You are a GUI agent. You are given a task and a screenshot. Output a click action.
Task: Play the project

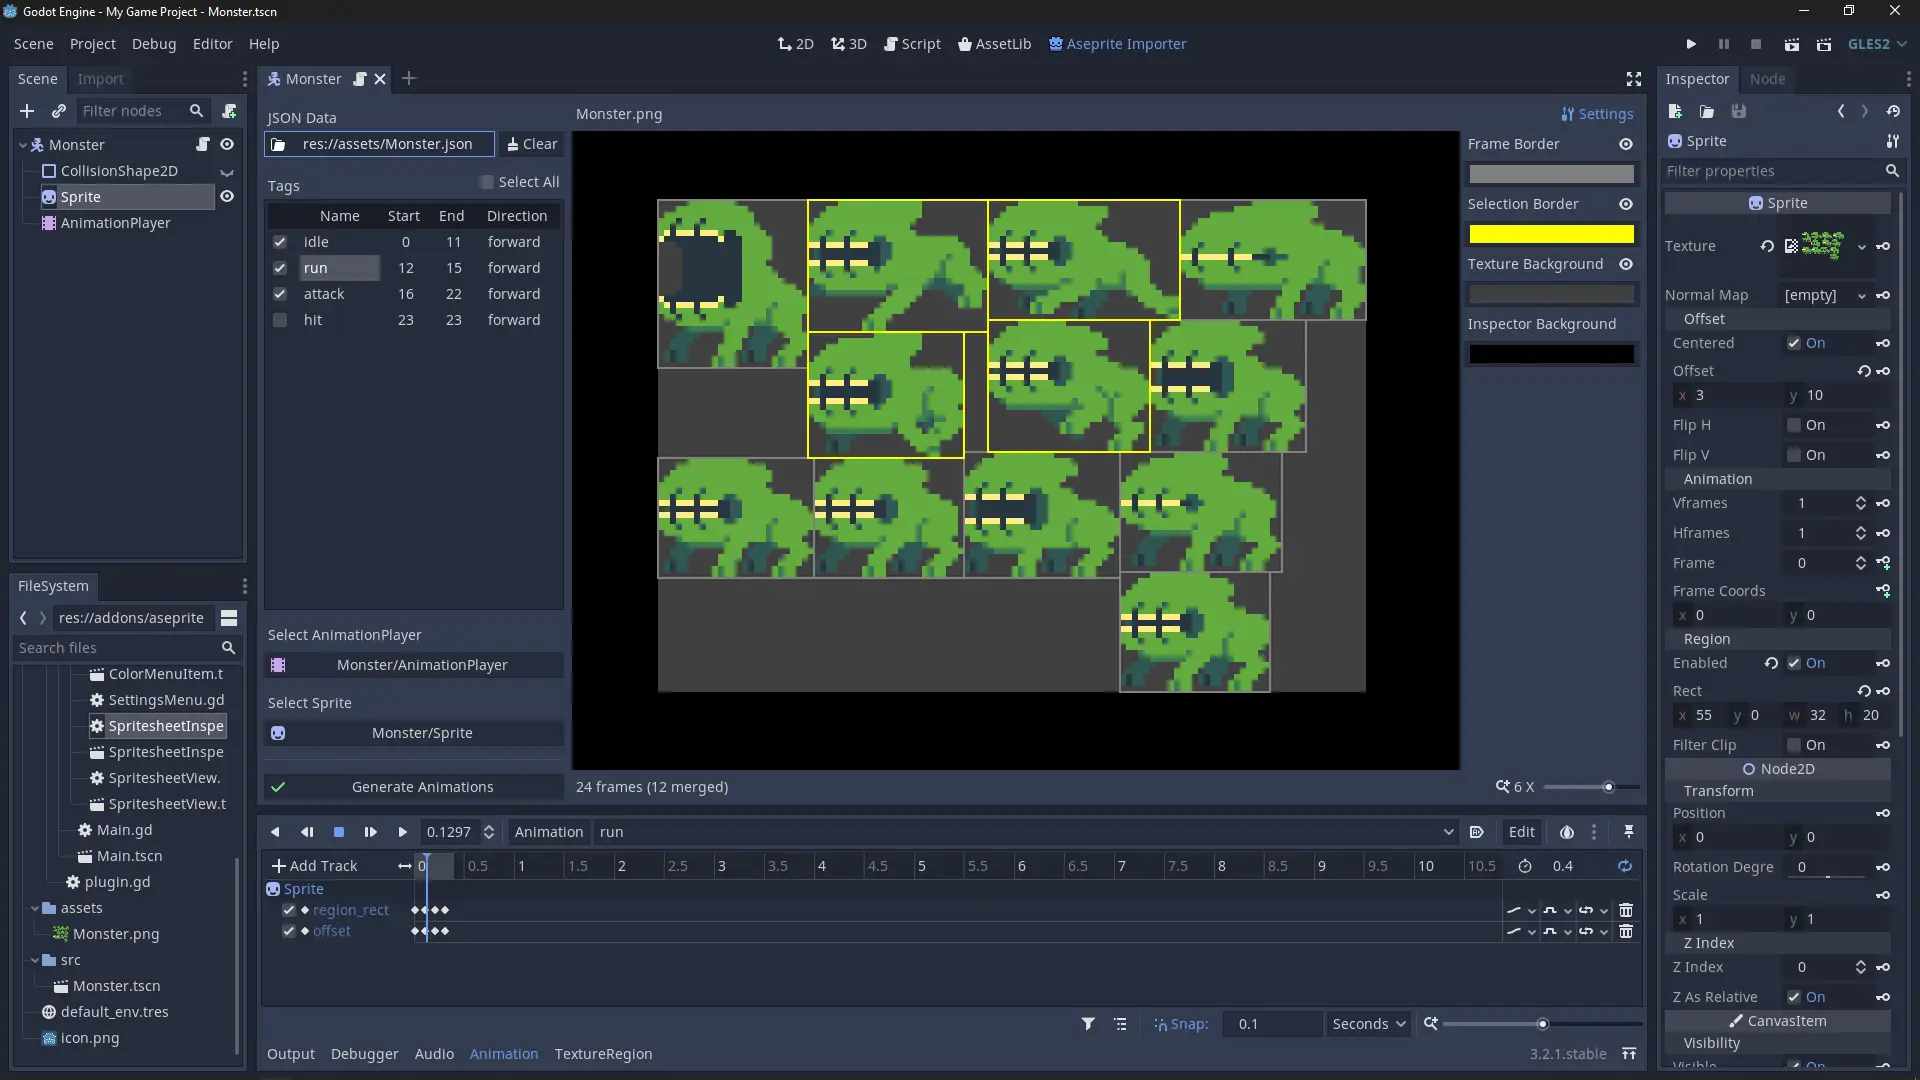(1691, 44)
